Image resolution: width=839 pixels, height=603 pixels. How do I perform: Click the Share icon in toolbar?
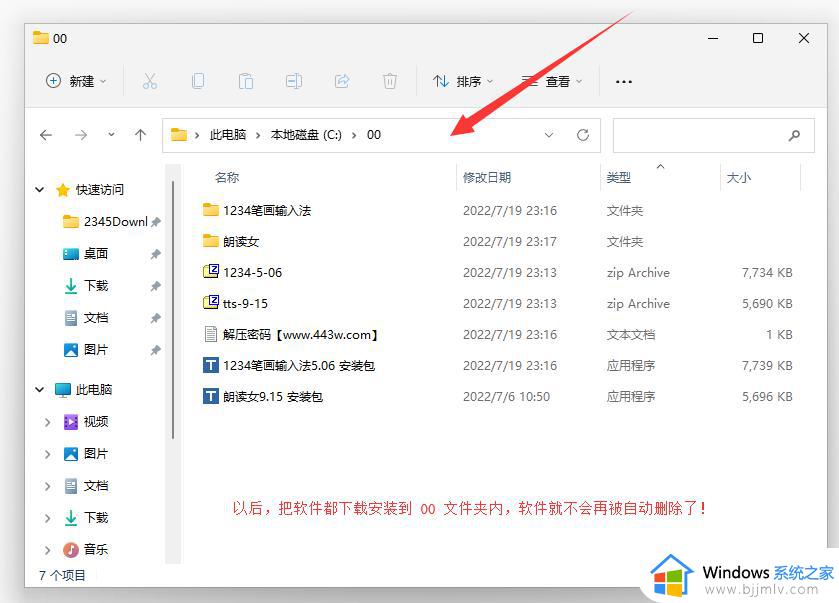(342, 81)
